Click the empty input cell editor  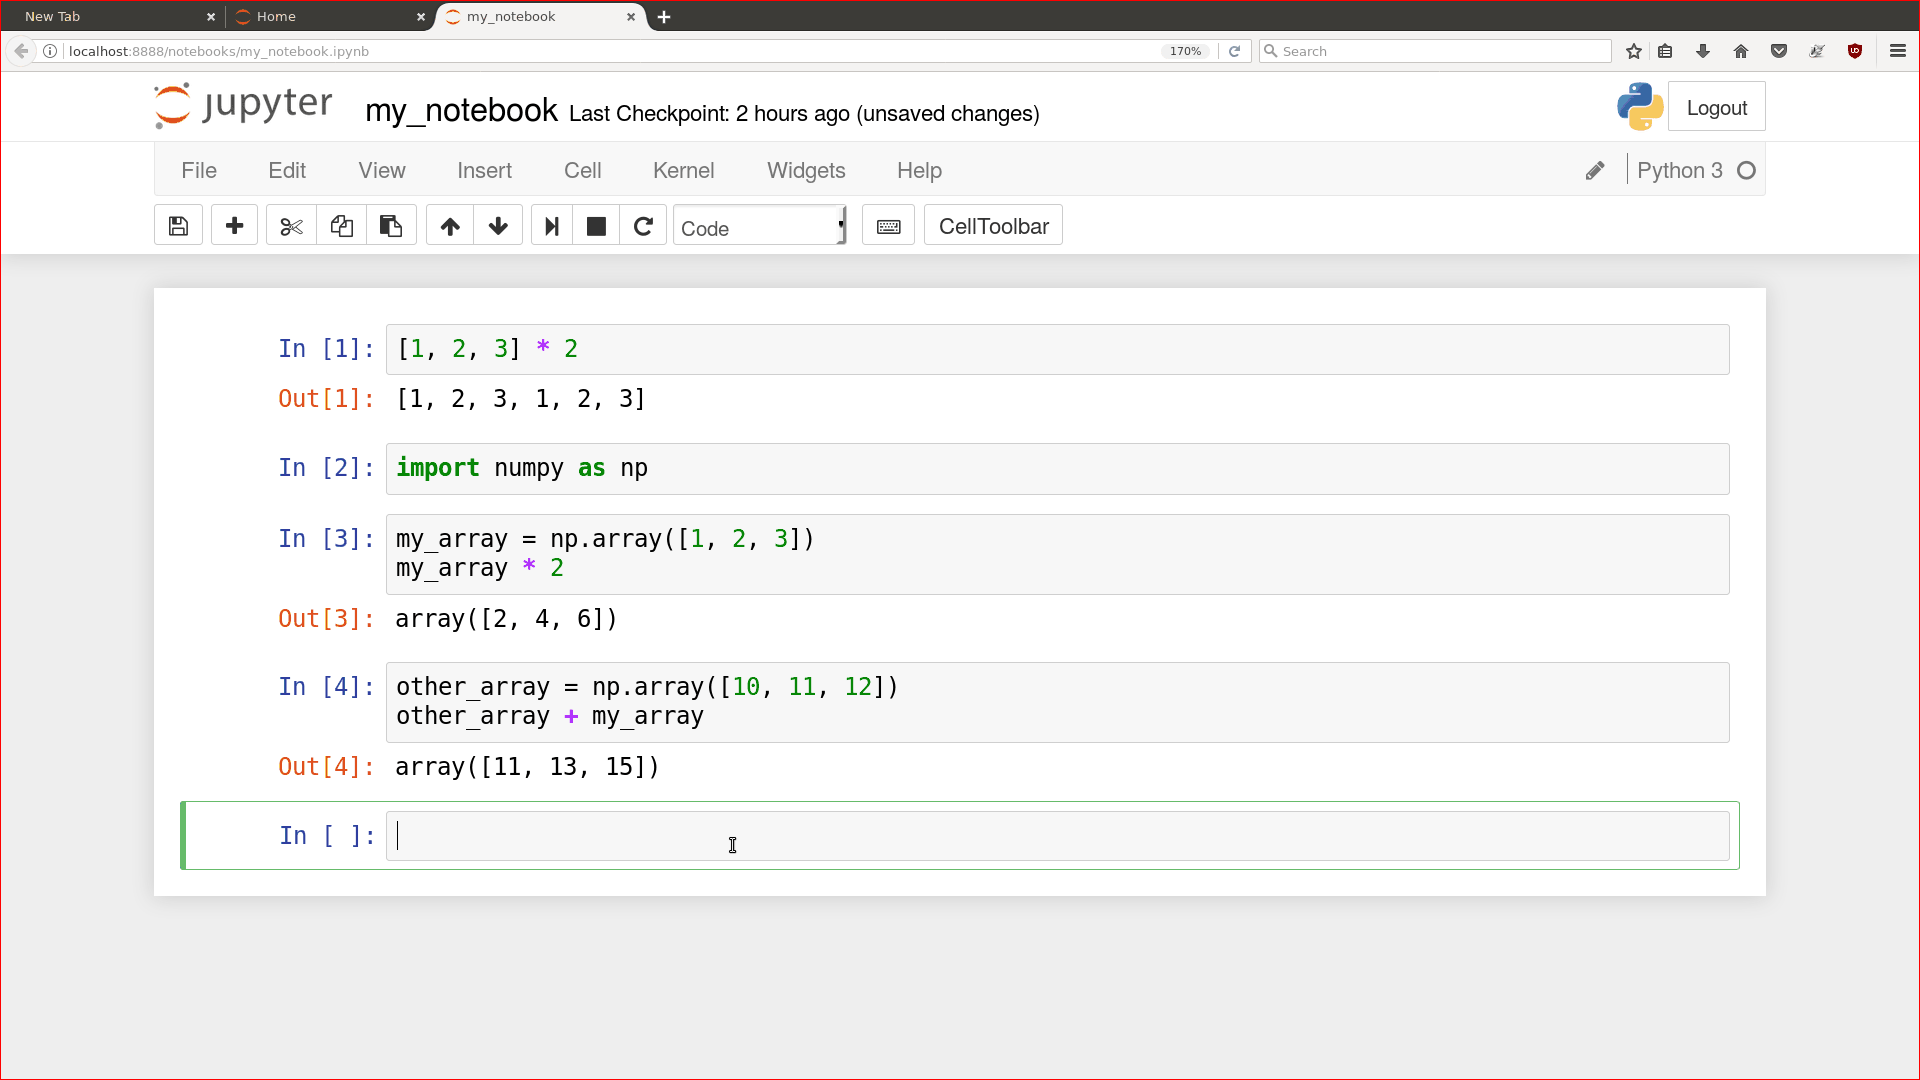point(1057,836)
